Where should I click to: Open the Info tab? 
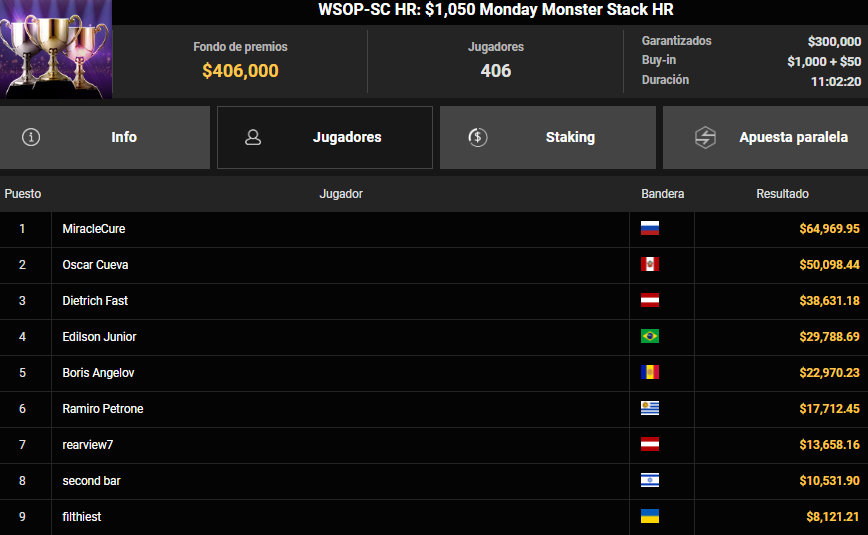(x=105, y=137)
